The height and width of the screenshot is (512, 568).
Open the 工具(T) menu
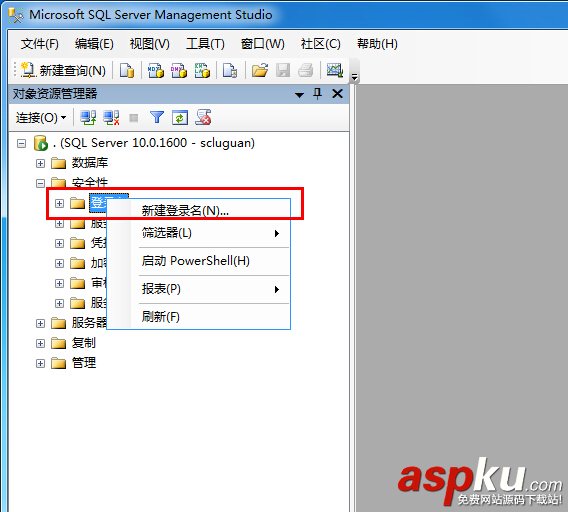coord(205,44)
